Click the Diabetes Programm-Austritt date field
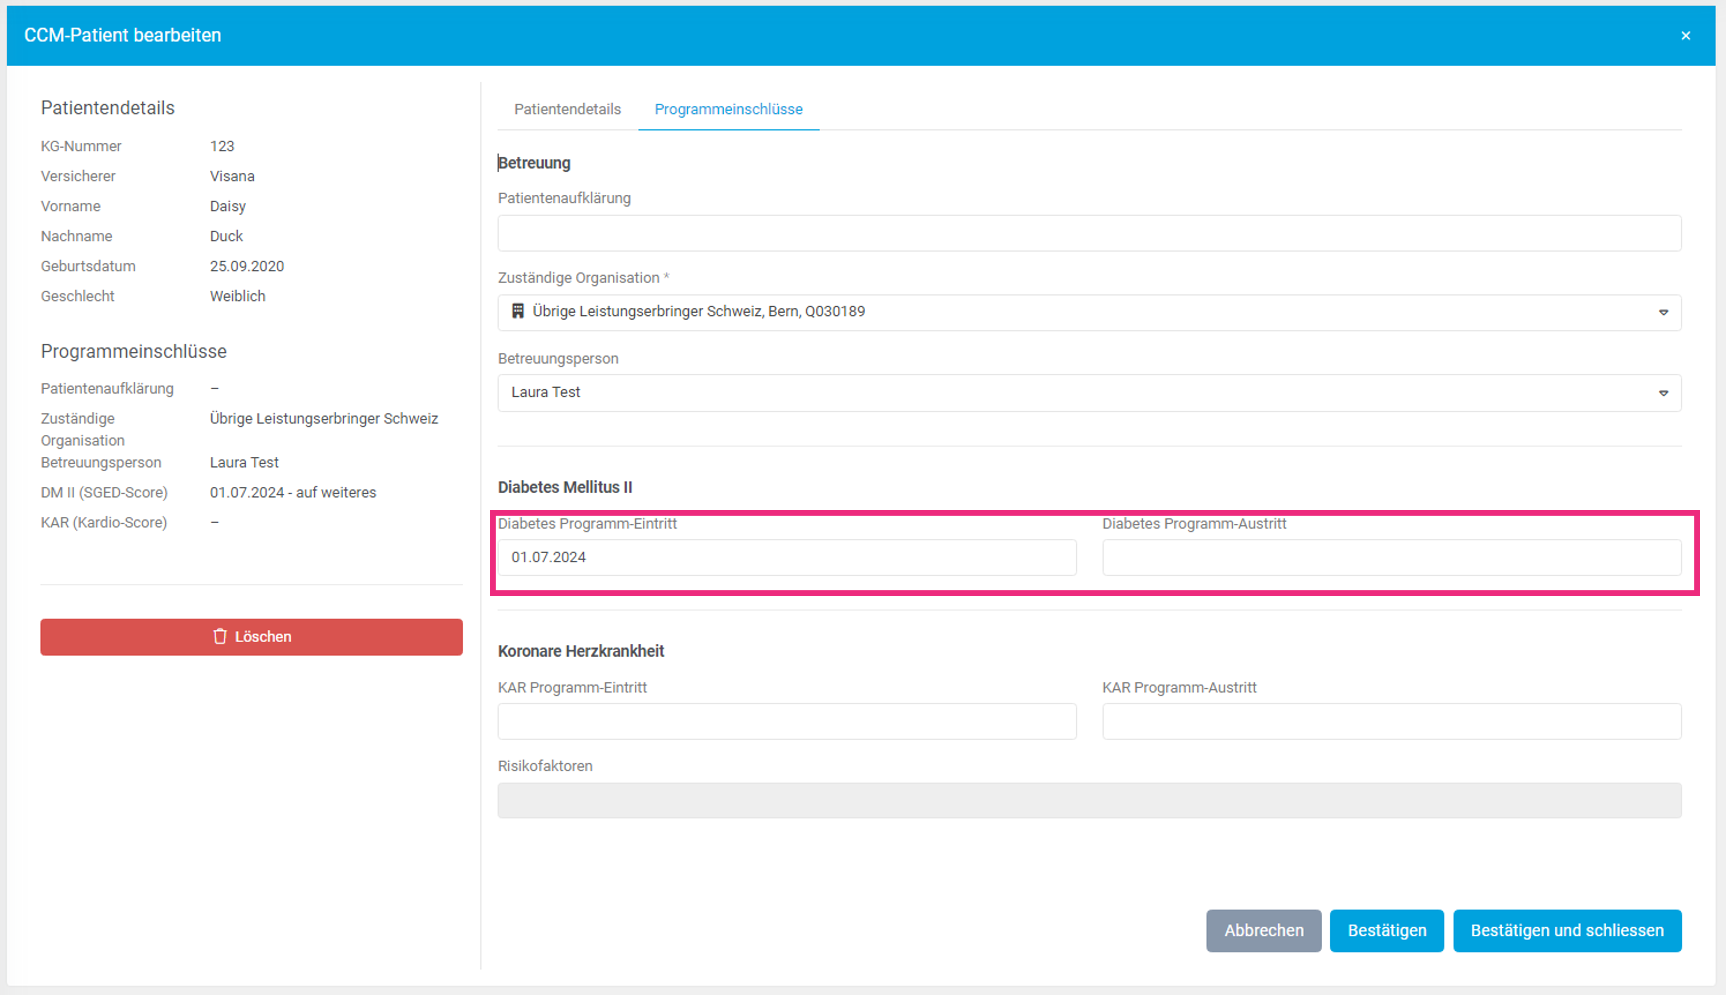The height and width of the screenshot is (995, 1726). (1390, 558)
